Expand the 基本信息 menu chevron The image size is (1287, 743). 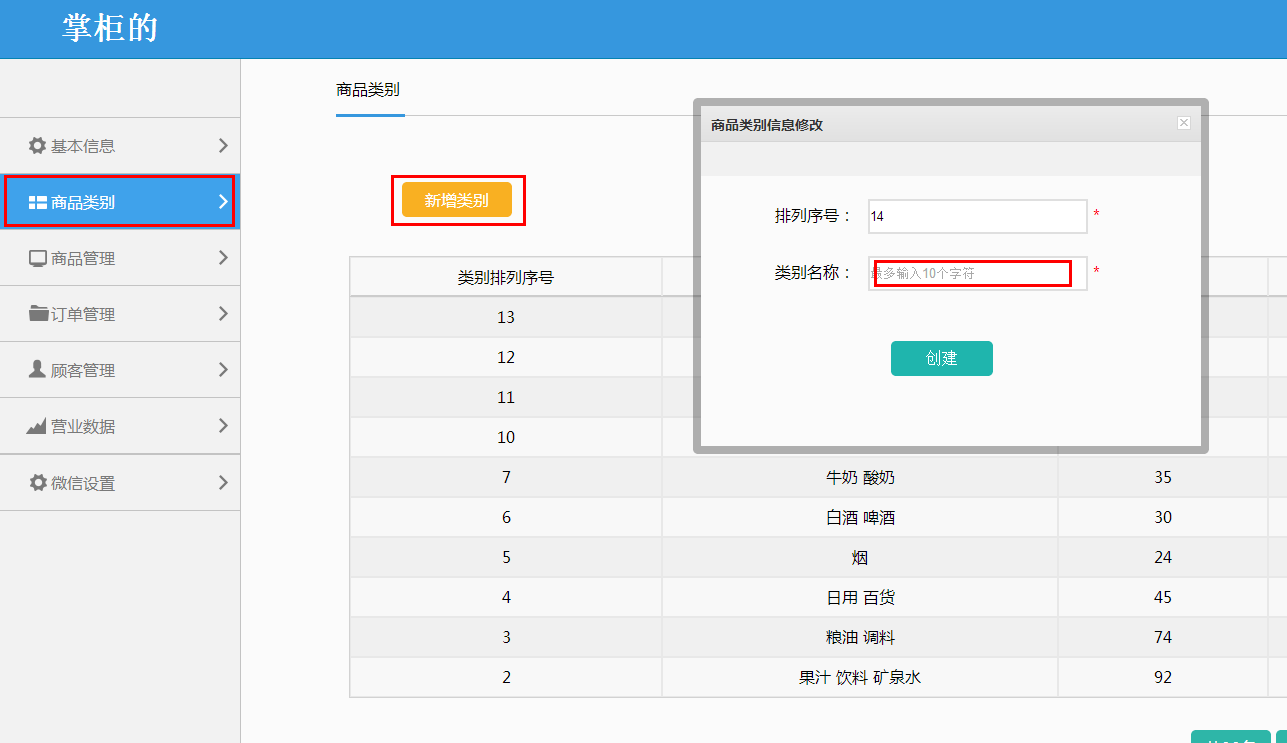pyautogui.click(x=223, y=146)
